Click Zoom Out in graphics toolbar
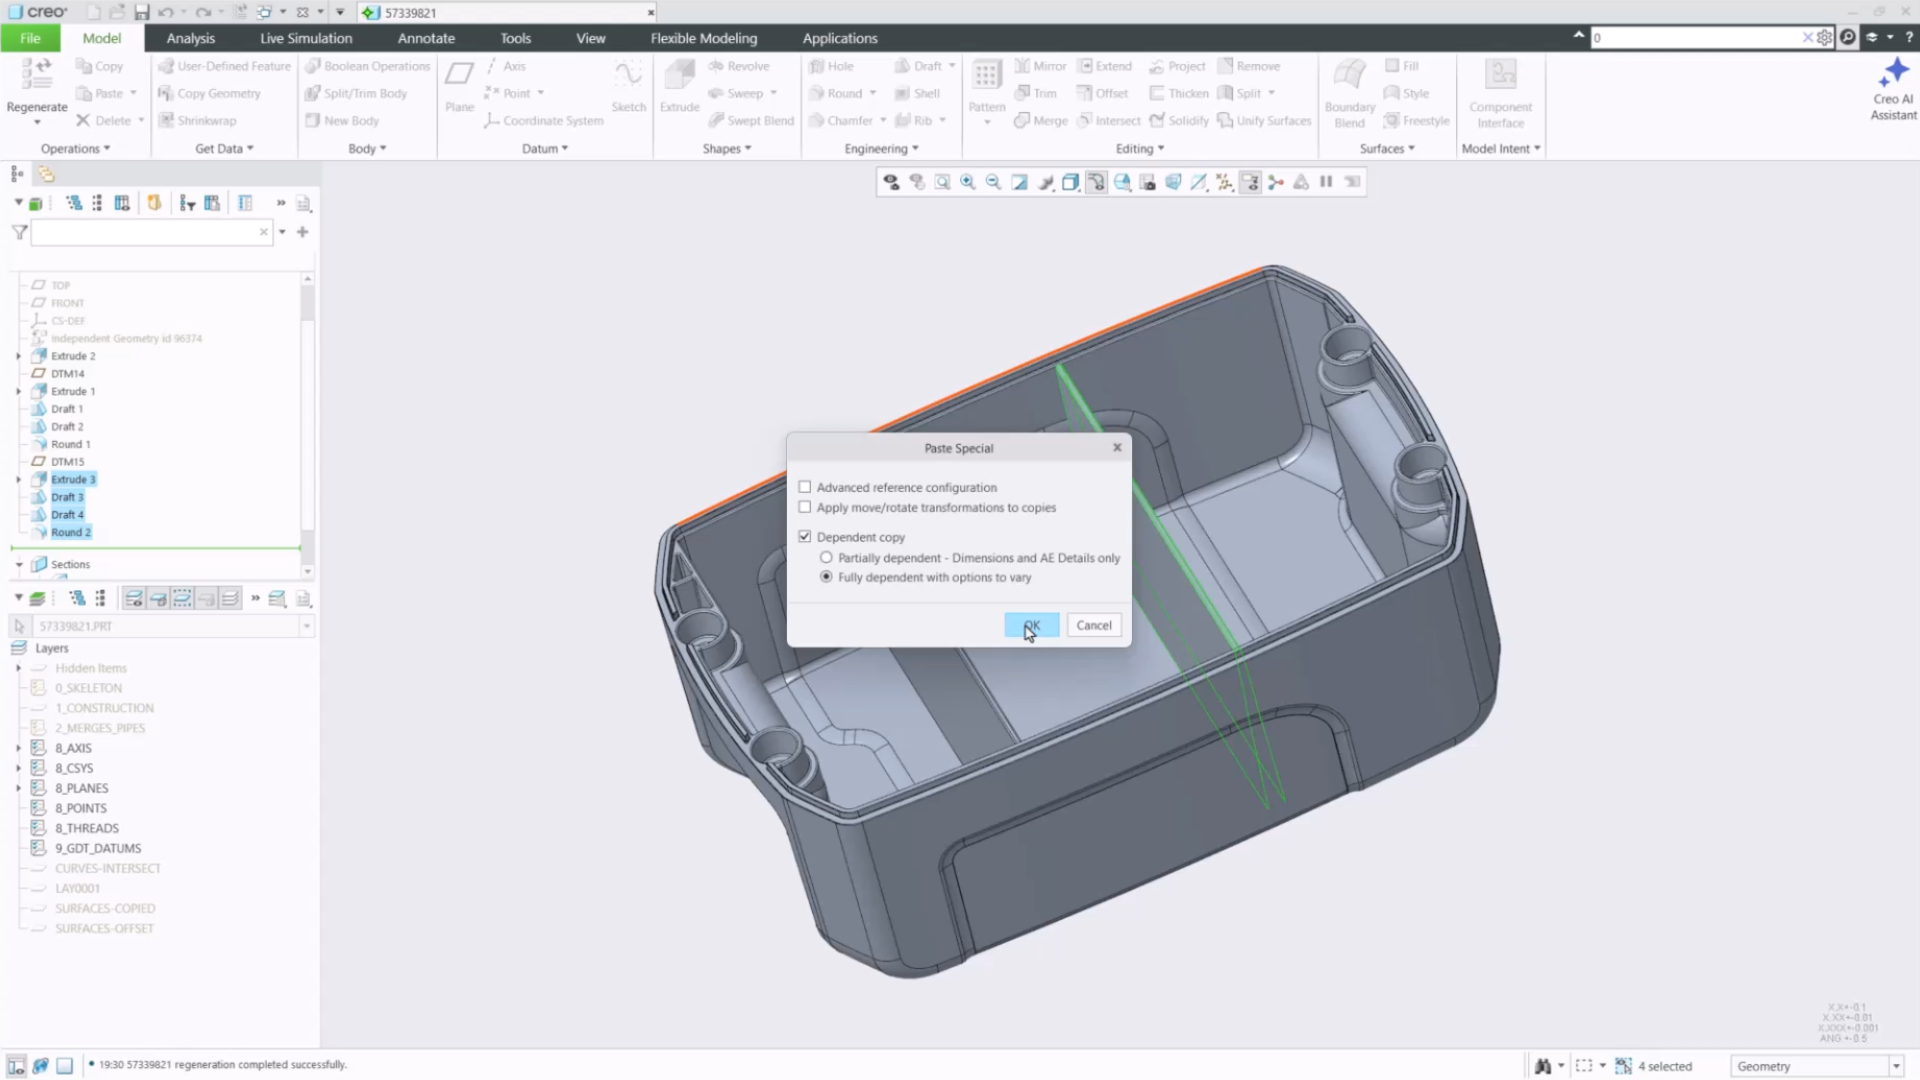 993,182
